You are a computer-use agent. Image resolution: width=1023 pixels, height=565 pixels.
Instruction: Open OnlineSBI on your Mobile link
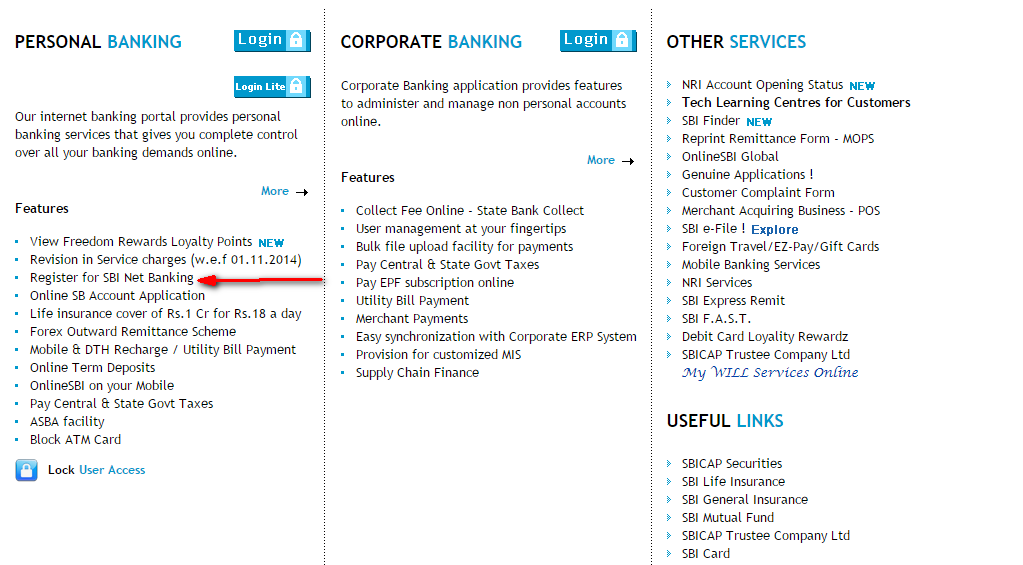[102, 386]
